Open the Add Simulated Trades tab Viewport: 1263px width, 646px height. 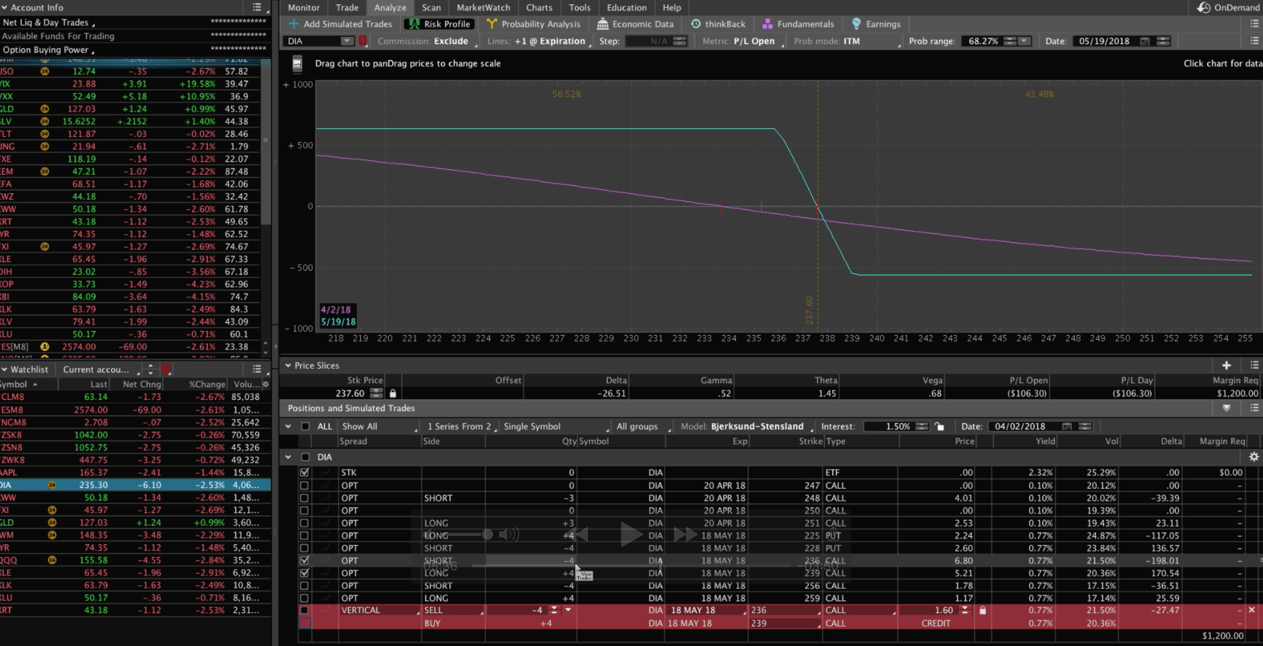tap(340, 24)
